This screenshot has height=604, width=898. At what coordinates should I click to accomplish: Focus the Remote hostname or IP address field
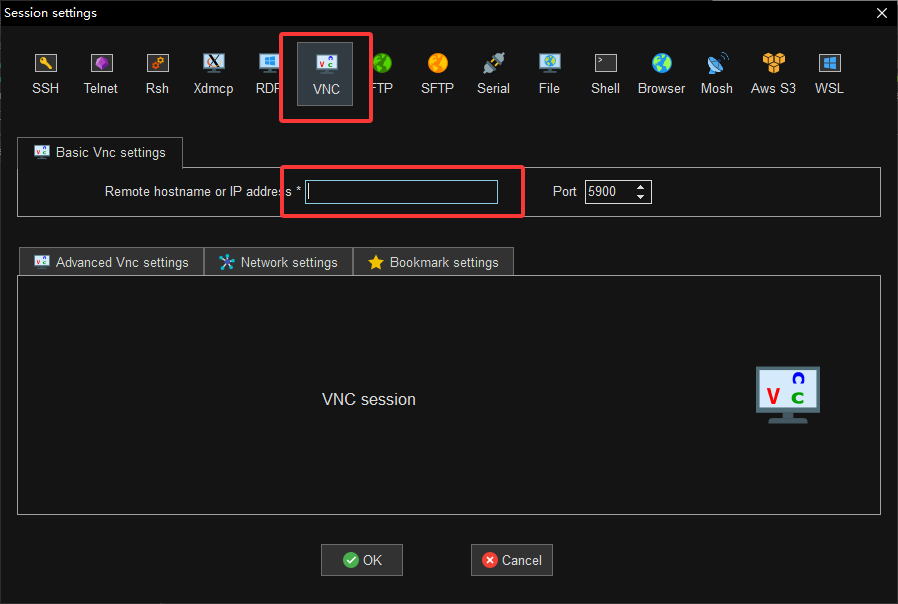pyautogui.click(x=401, y=192)
